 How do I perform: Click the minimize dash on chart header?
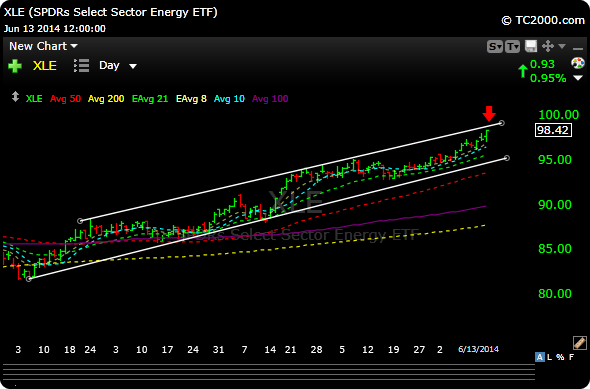578,49
